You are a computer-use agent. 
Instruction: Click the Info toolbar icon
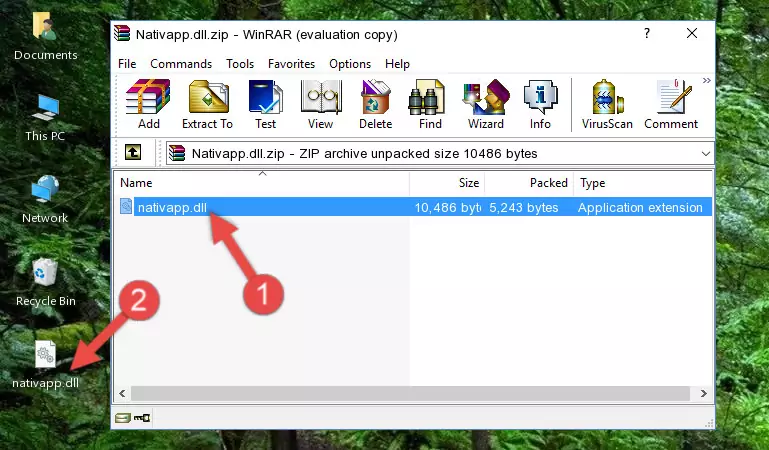point(540,104)
